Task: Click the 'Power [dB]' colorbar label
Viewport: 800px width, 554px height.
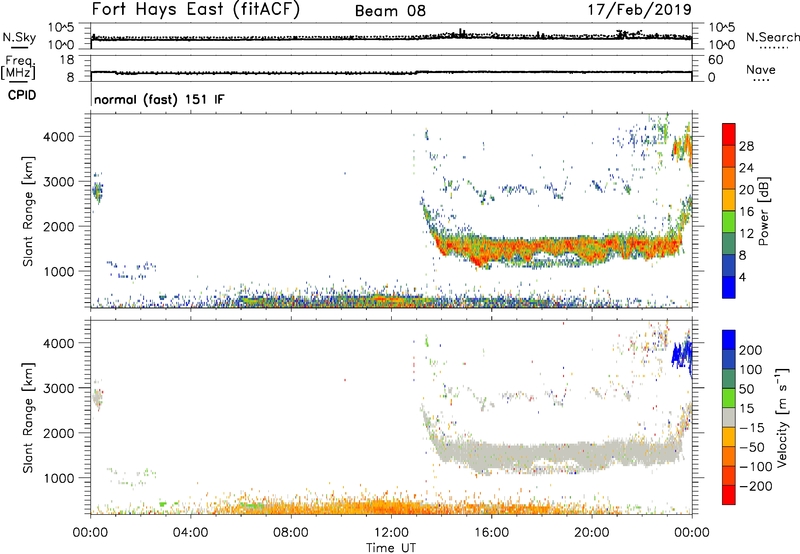Action: (x=763, y=211)
